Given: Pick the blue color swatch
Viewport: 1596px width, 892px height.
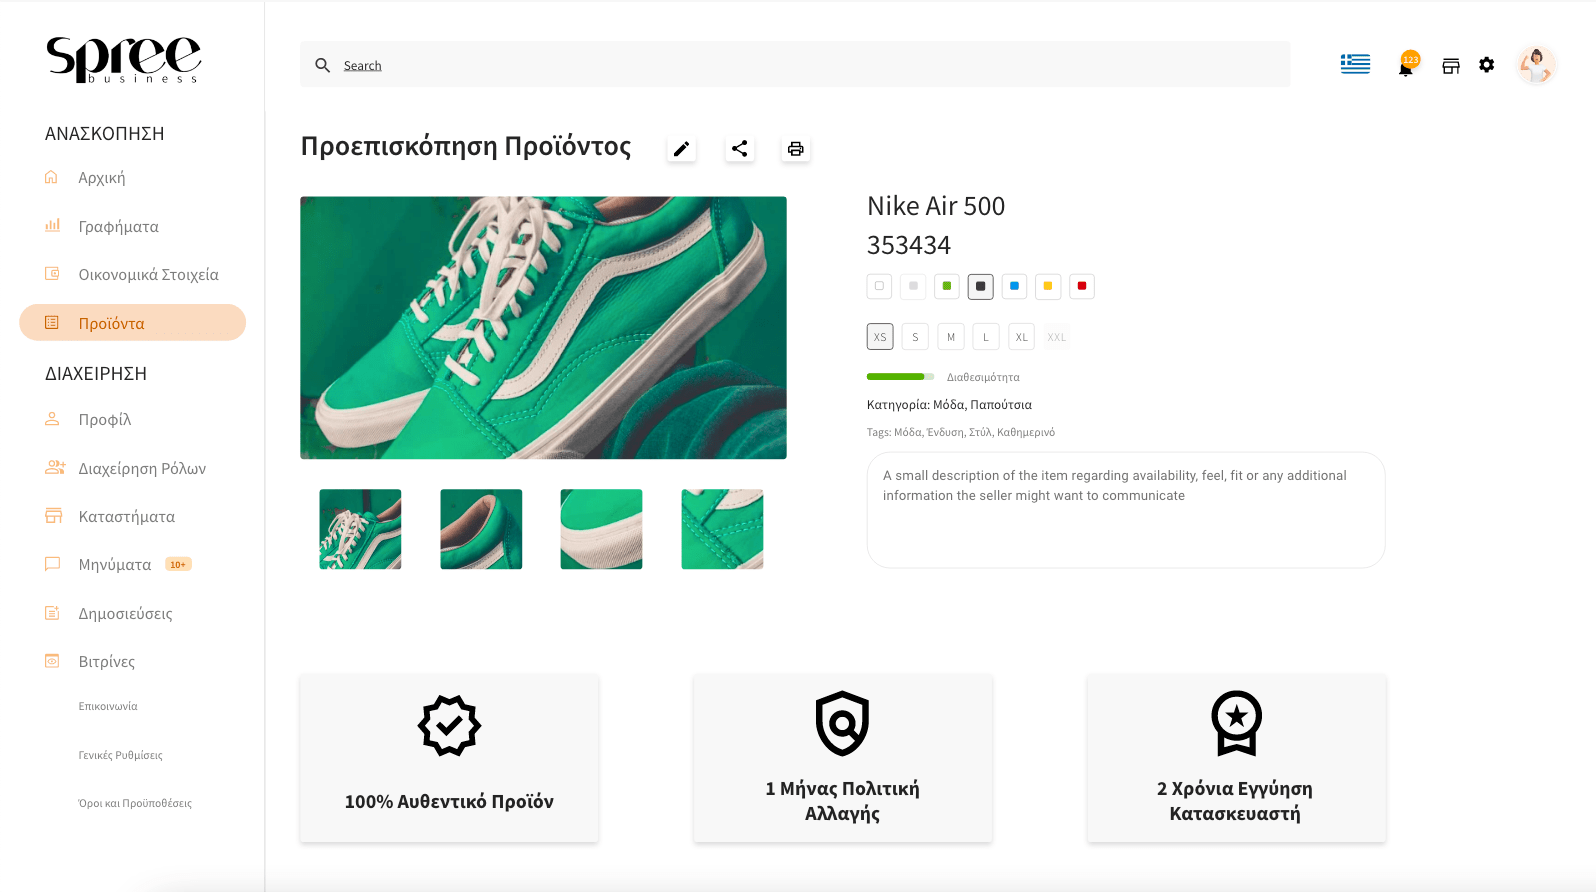Looking at the screenshot, I should point(1014,286).
